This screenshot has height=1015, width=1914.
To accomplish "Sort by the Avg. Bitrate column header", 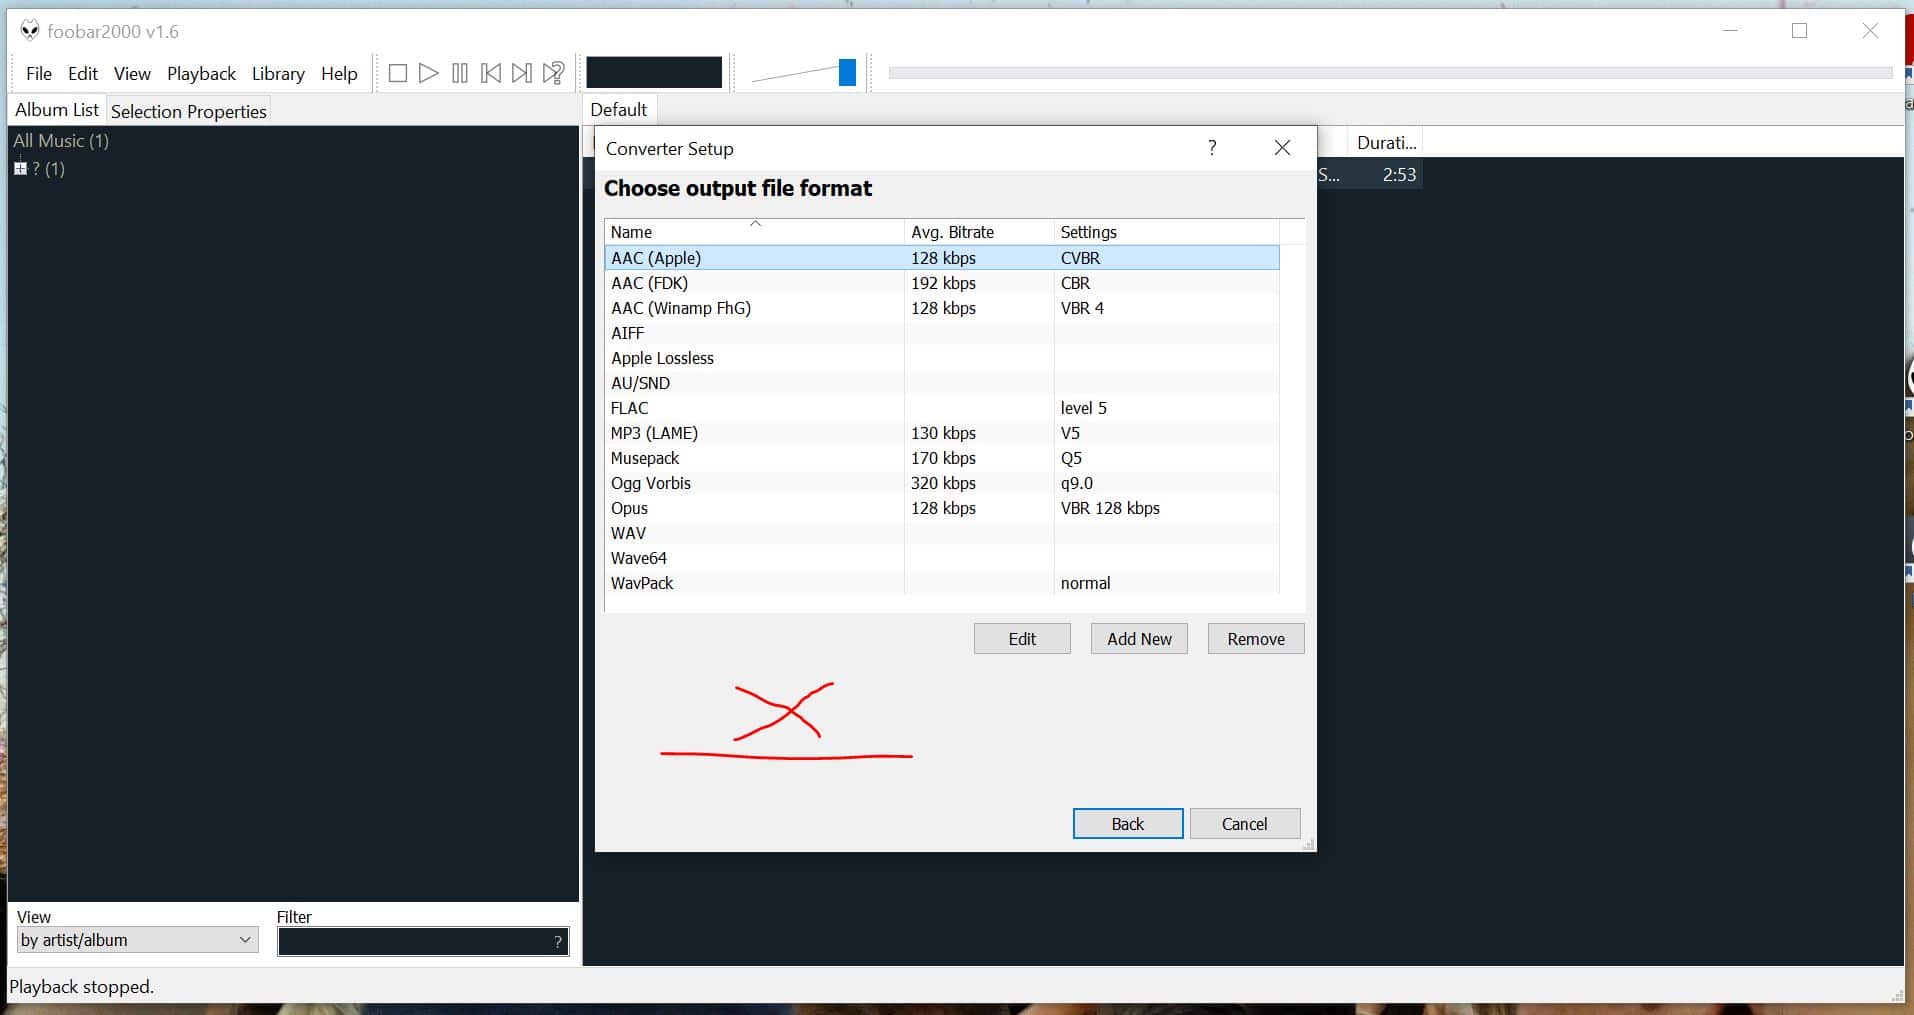I will tap(980, 232).
